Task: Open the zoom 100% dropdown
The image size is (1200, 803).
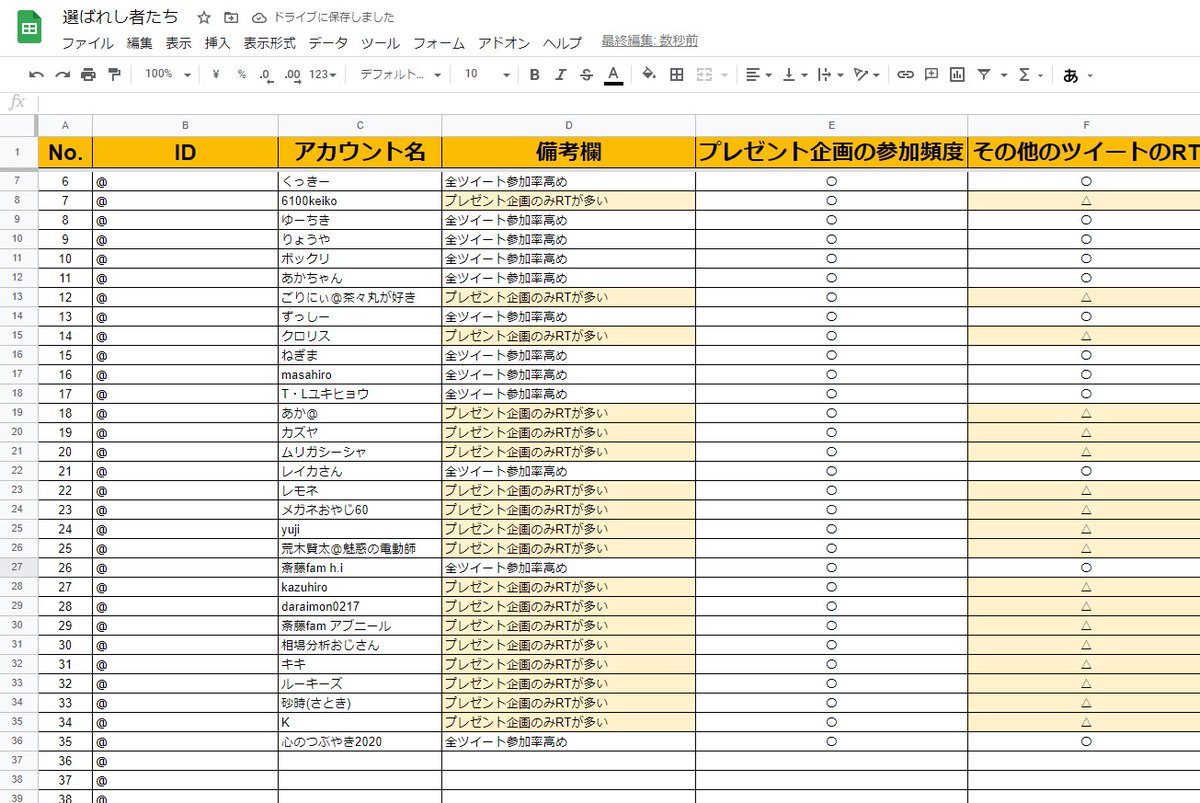Action: pyautogui.click(x=166, y=74)
